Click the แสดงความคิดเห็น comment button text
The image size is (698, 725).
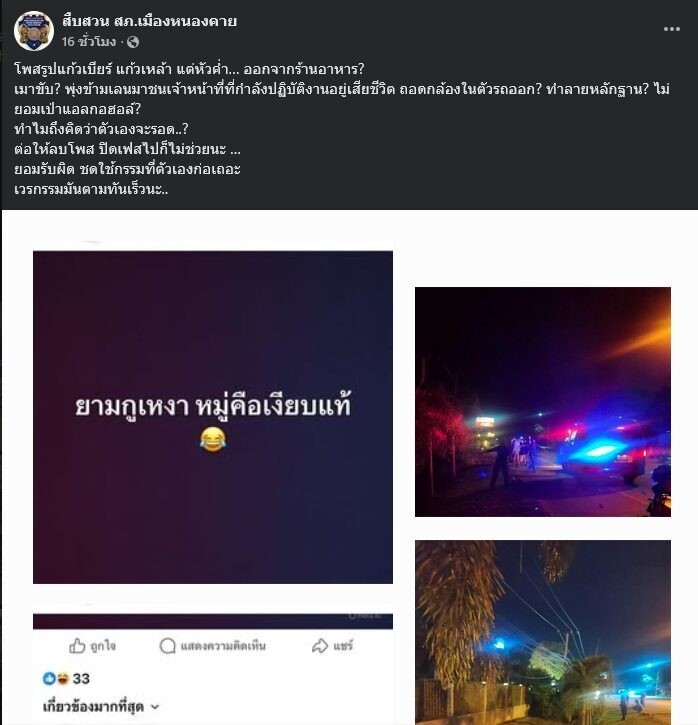click(x=223, y=645)
